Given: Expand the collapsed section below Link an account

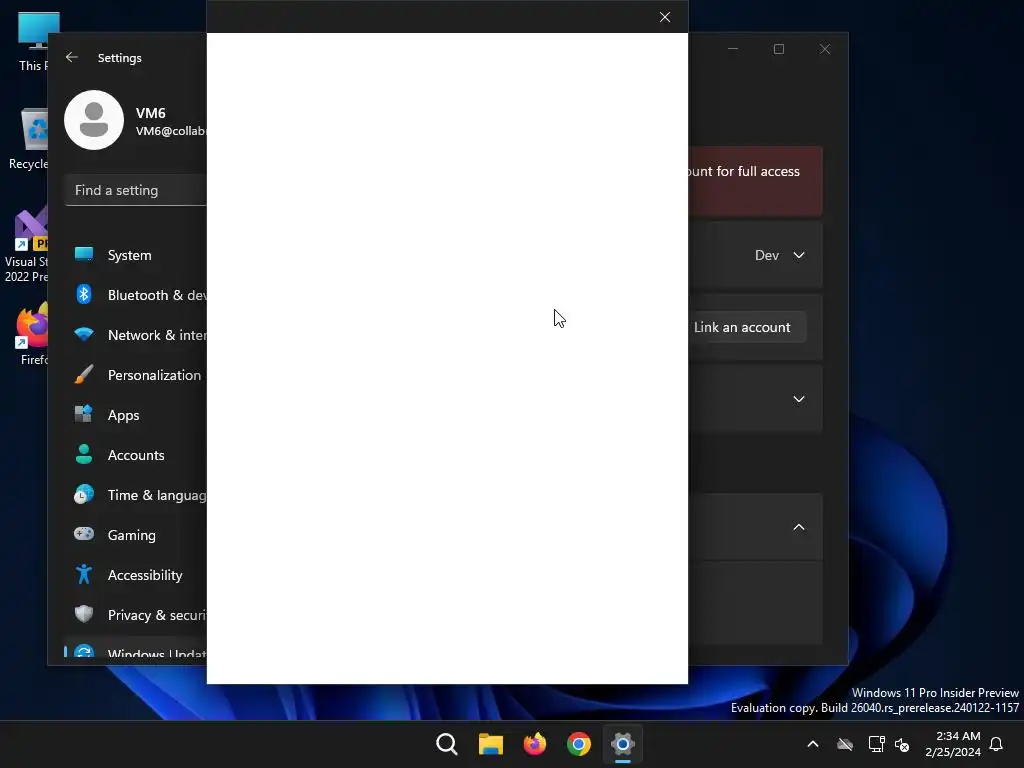Looking at the screenshot, I should (799, 399).
